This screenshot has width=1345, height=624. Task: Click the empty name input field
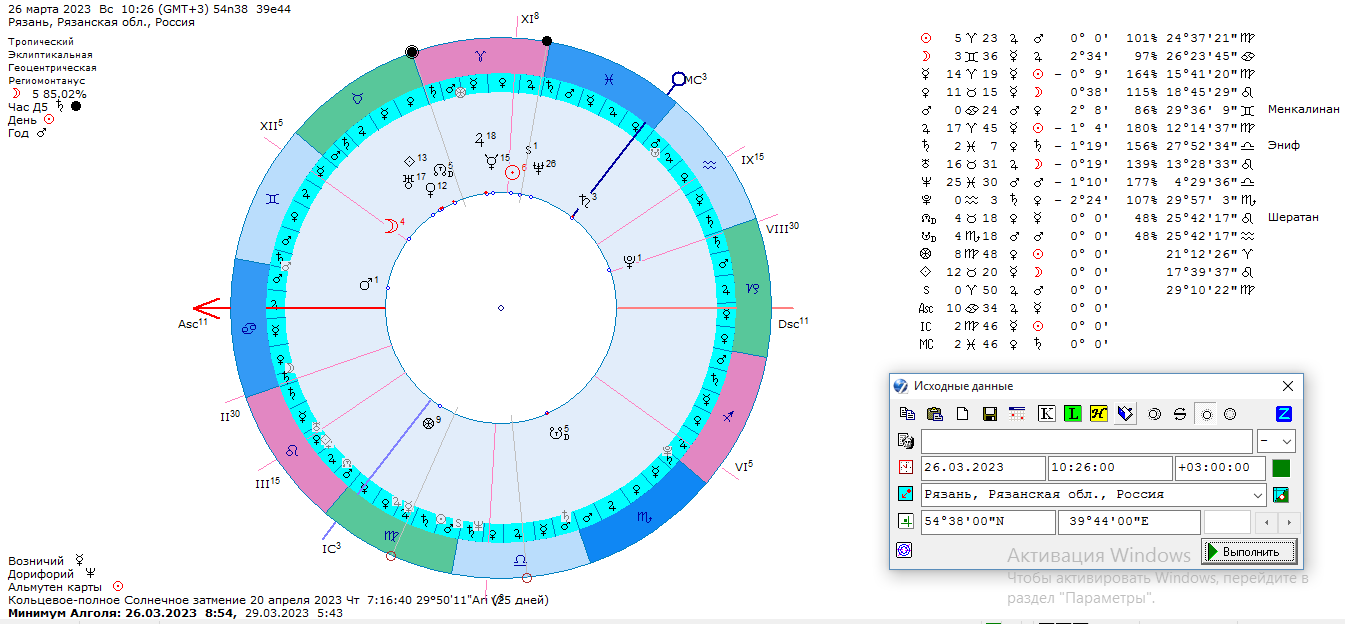[x=1086, y=441]
